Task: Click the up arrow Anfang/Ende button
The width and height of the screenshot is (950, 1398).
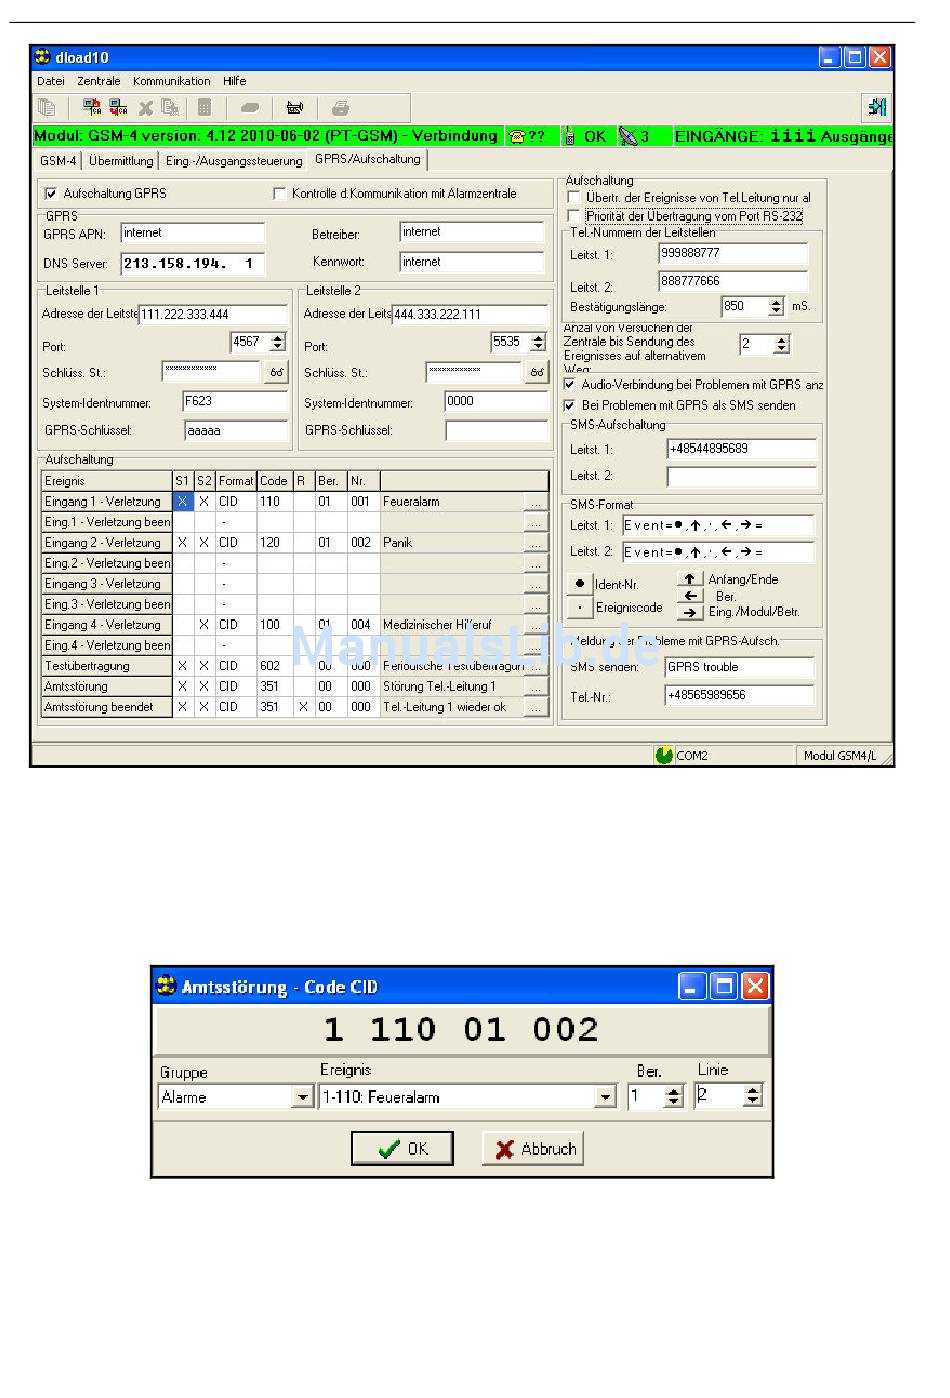Action: pyautogui.click(x=690, y=579)
